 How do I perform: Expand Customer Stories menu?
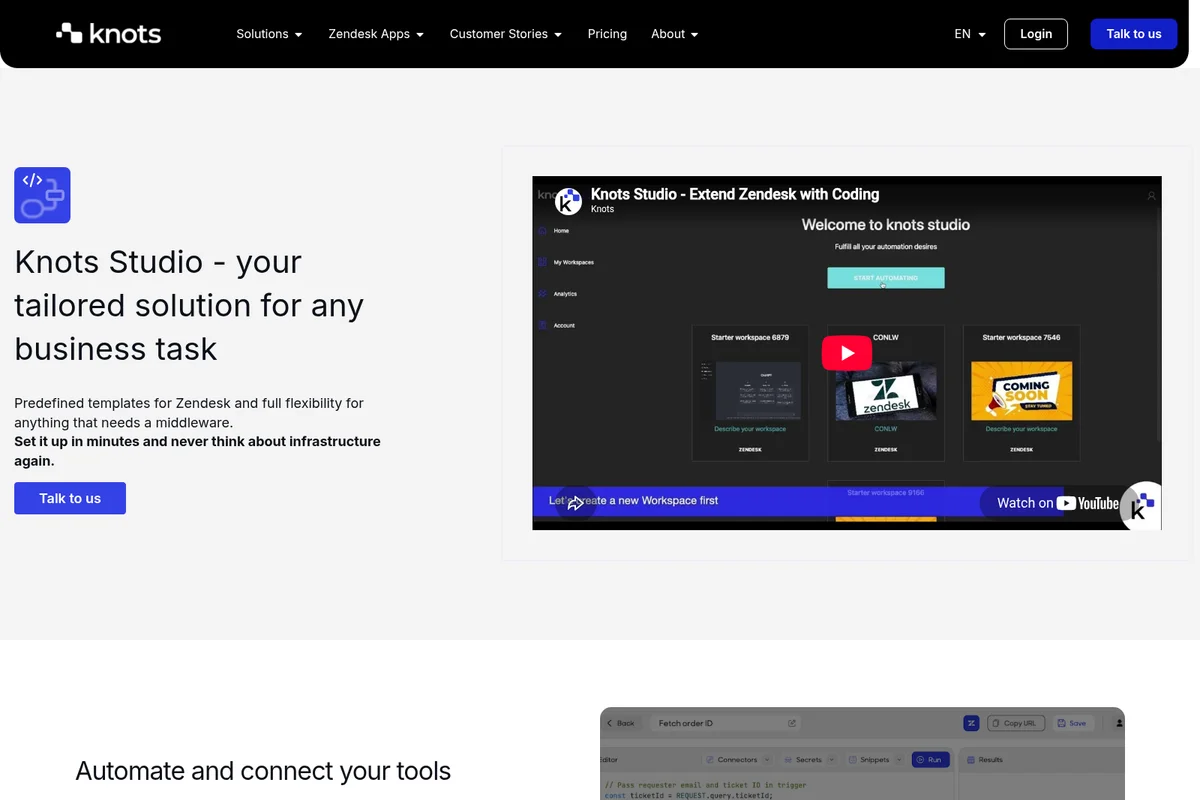click(x=506, y=34)
